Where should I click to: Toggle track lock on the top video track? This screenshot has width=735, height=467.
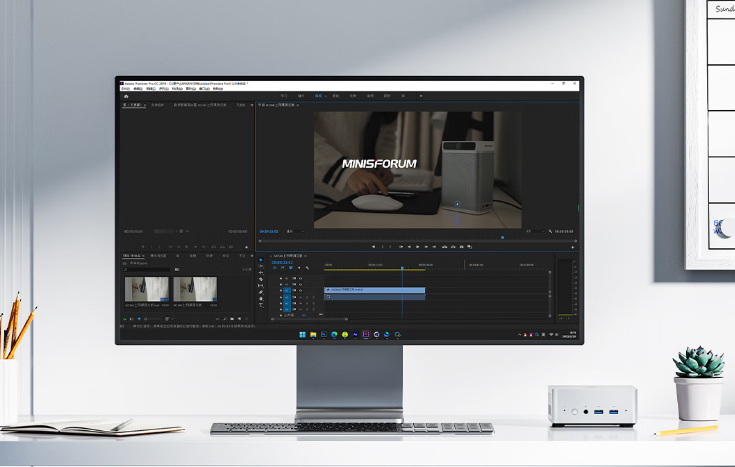280,279
